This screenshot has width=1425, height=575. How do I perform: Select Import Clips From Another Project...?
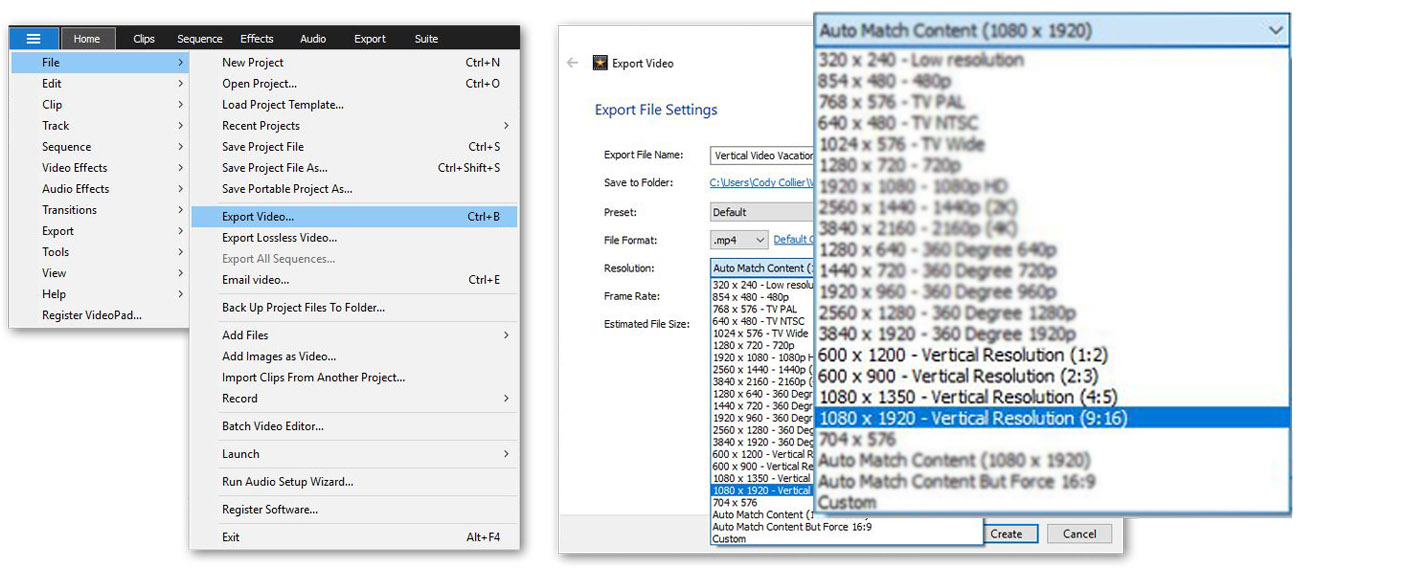354,377
